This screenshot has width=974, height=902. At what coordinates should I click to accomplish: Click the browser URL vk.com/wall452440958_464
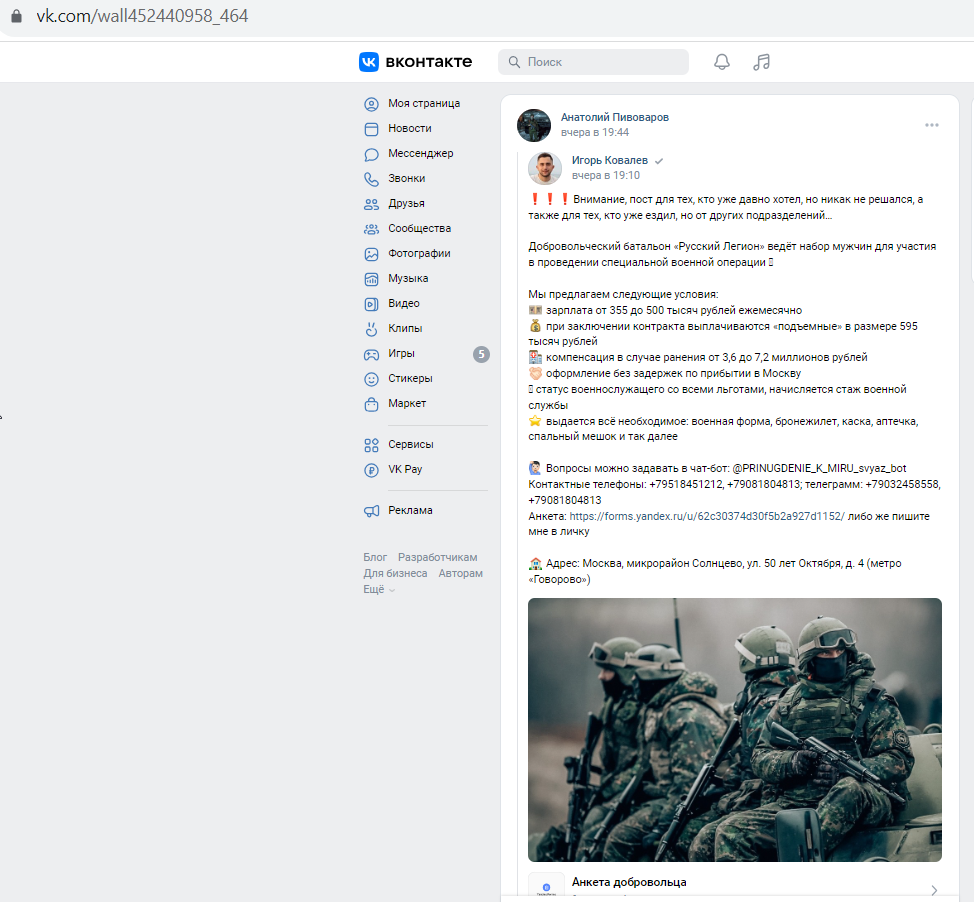pos(142,16)
